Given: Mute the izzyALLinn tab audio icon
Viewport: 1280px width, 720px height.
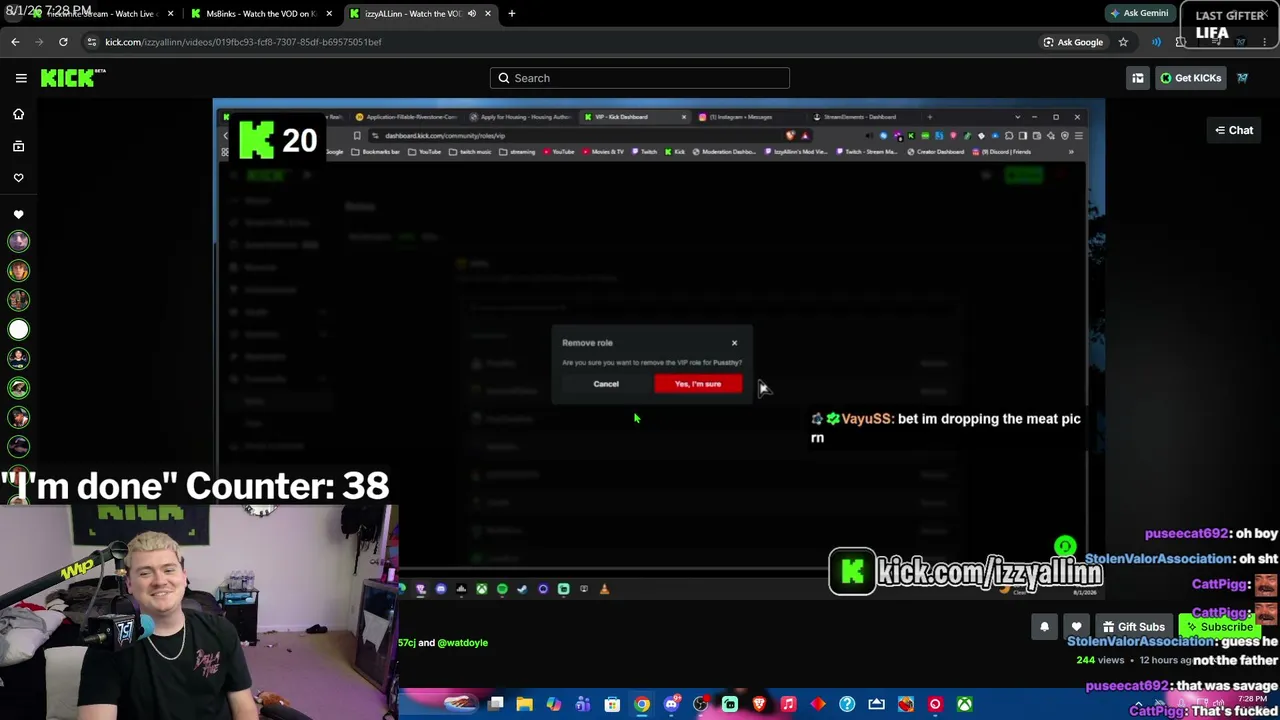Looking at the screenshot, I should tap(472, 14).
